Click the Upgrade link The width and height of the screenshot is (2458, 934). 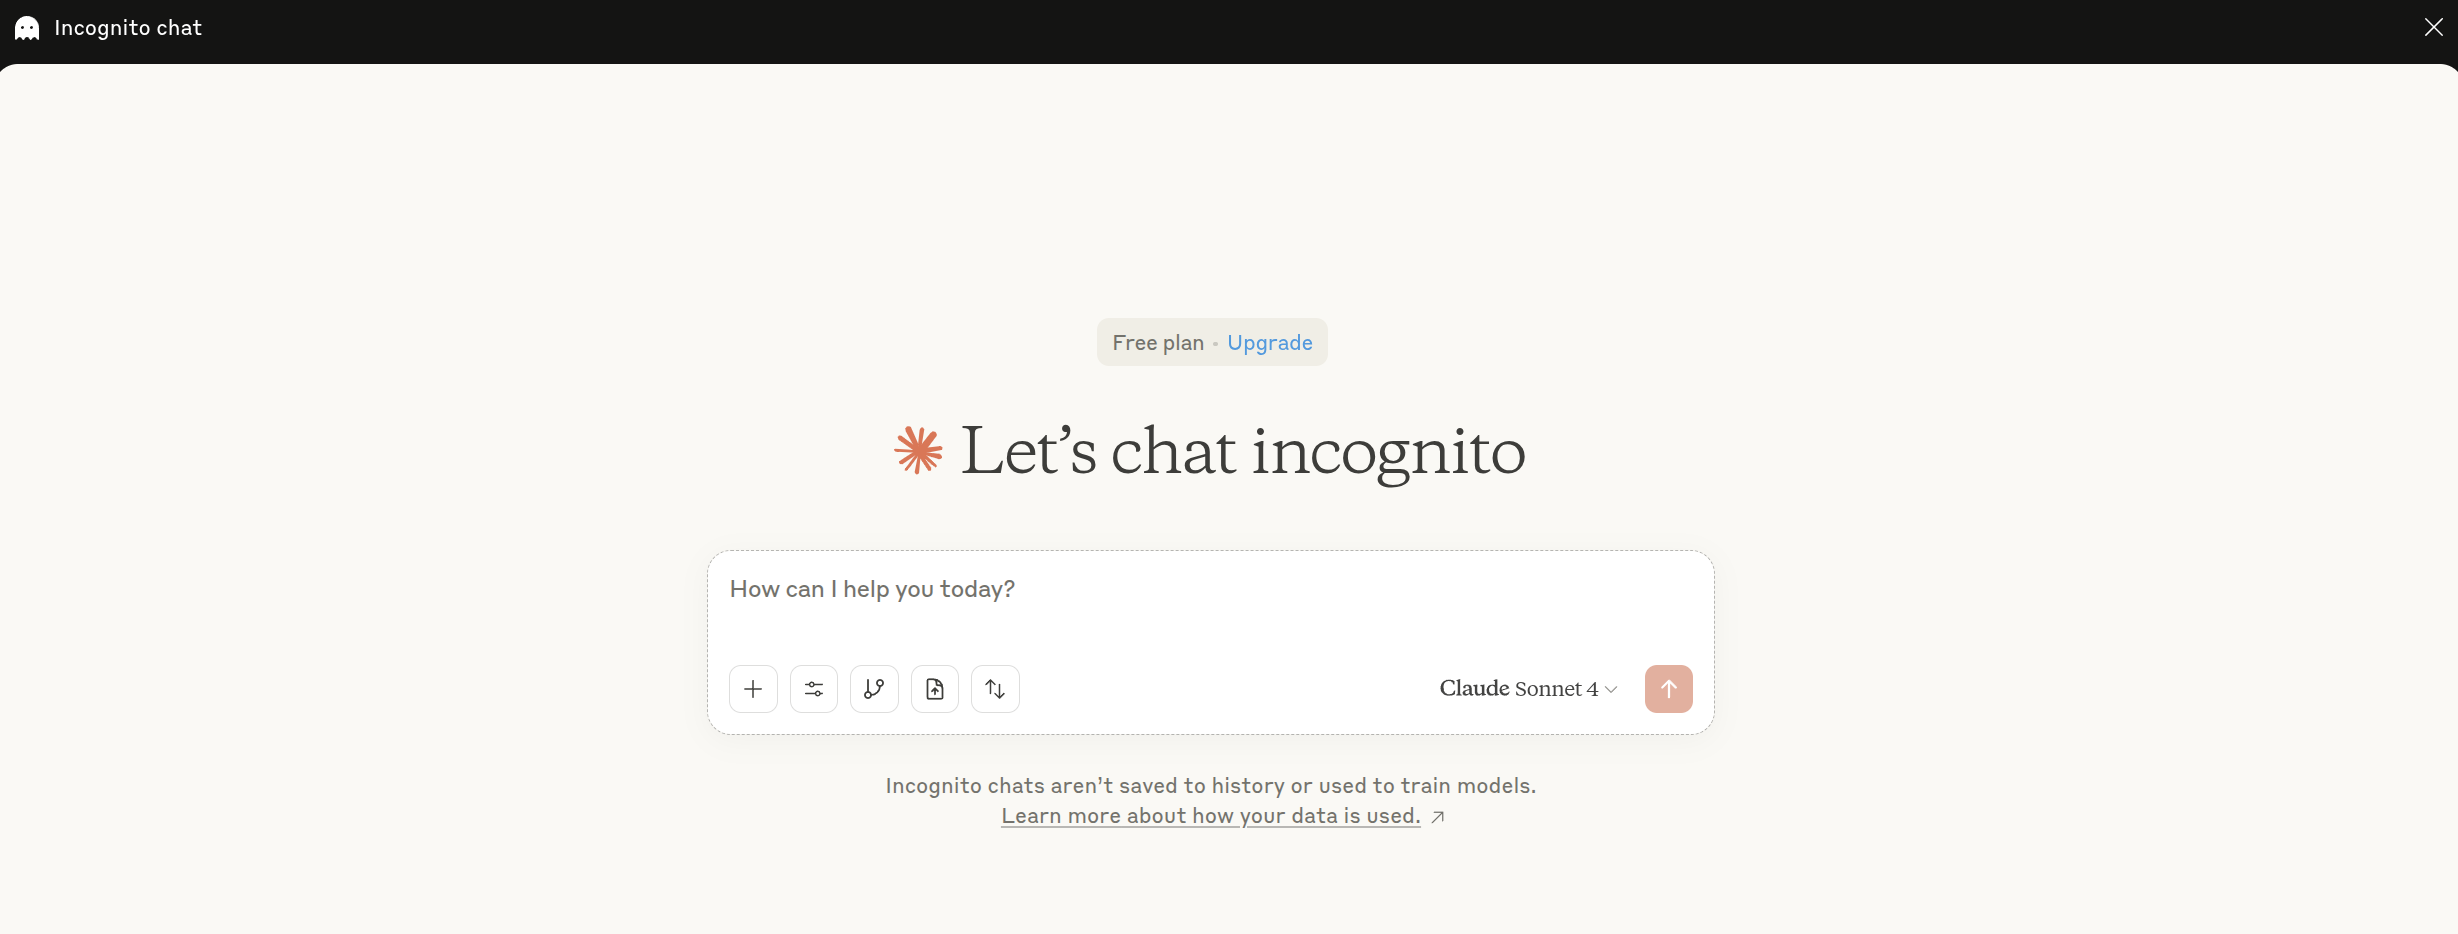click(1270, 343)
